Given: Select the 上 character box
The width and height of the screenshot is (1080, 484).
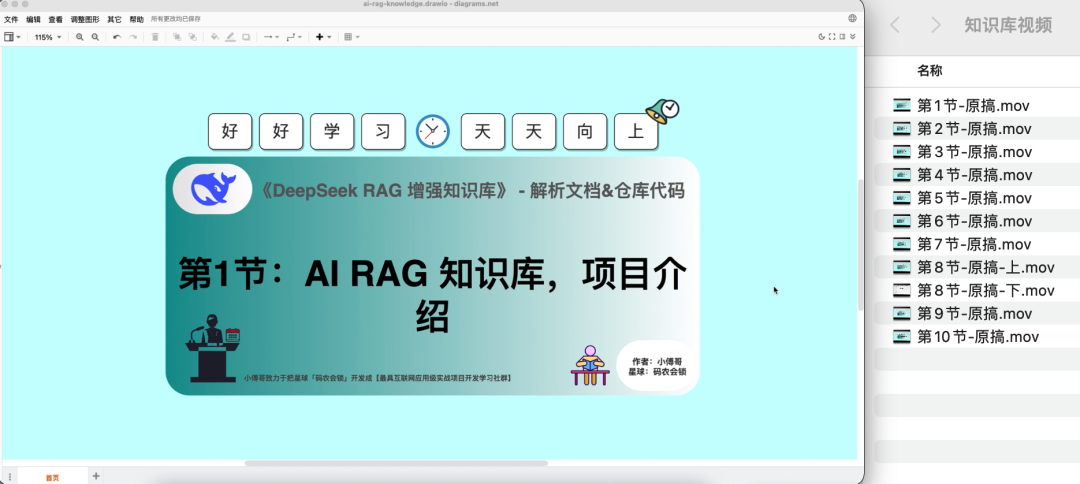Looking at the screenshot, I should [636, 131].
